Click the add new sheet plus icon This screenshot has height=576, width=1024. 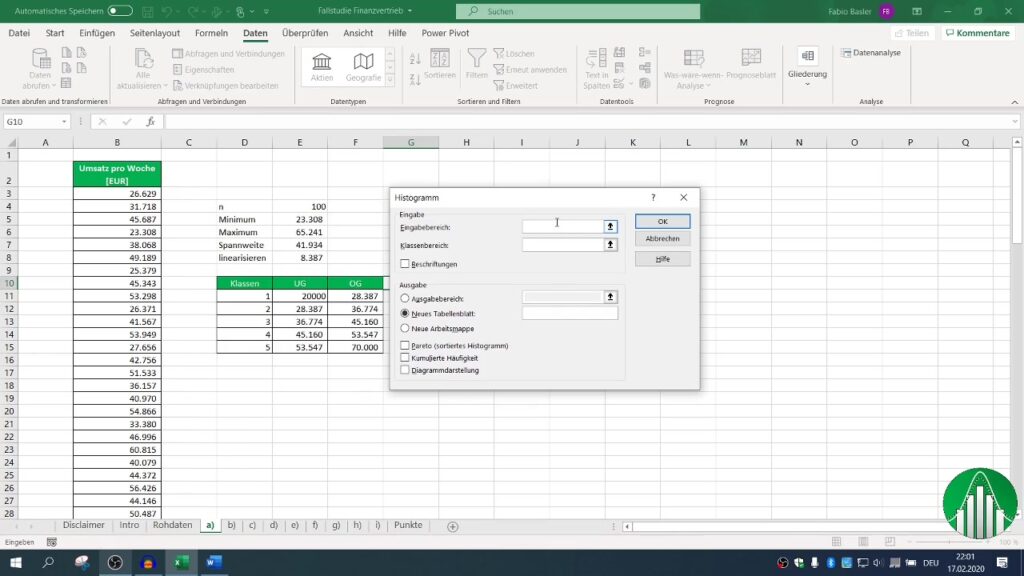(453, 526)
